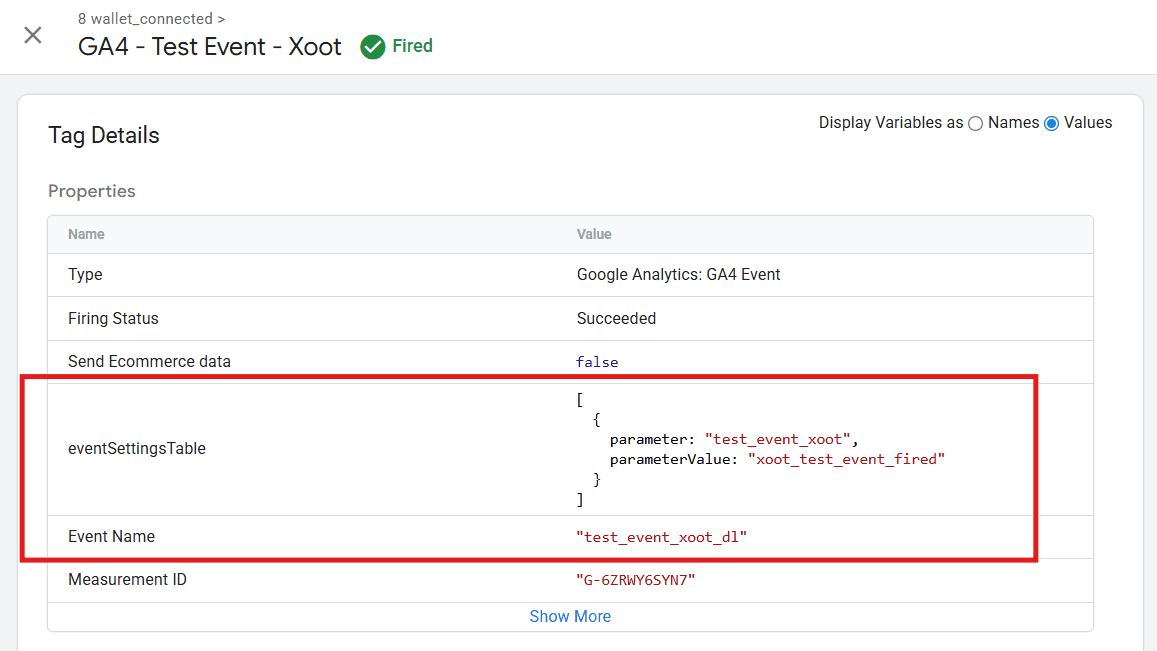The image size is (1157, 651).
Task: Click the green Fired status checkmark icon
Action: [373, 46]
